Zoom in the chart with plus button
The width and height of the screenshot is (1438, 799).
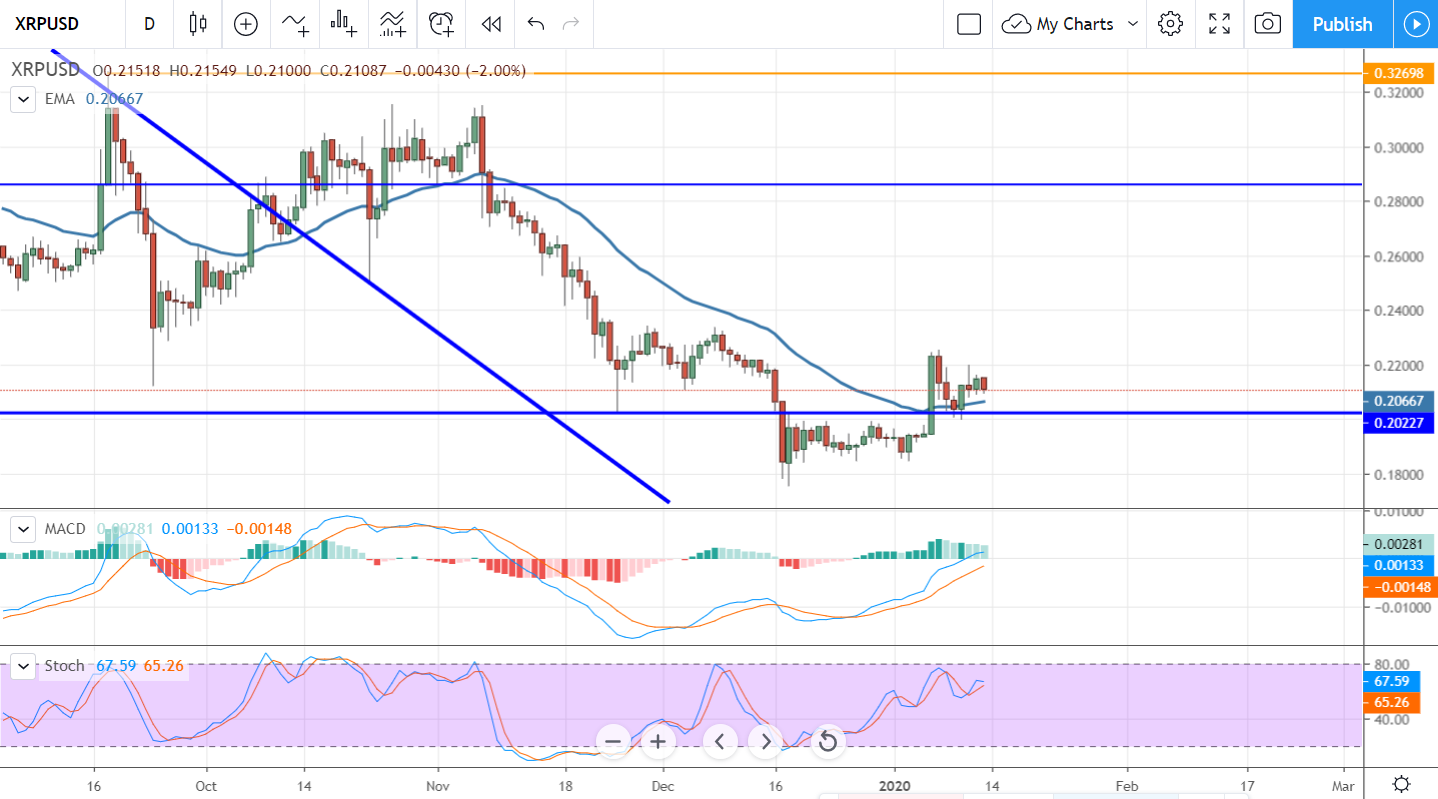tap(658, 742)
